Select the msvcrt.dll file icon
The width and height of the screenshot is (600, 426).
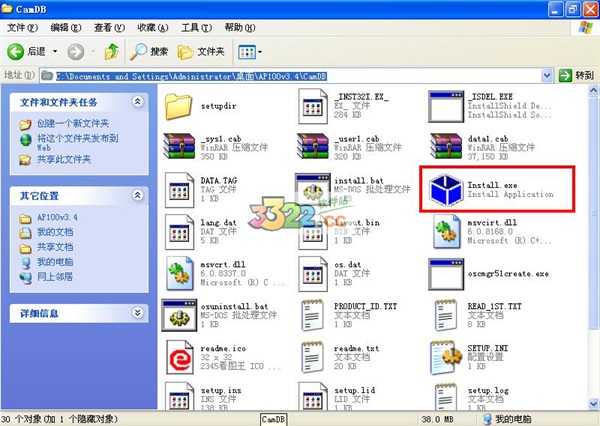[179, 273]
